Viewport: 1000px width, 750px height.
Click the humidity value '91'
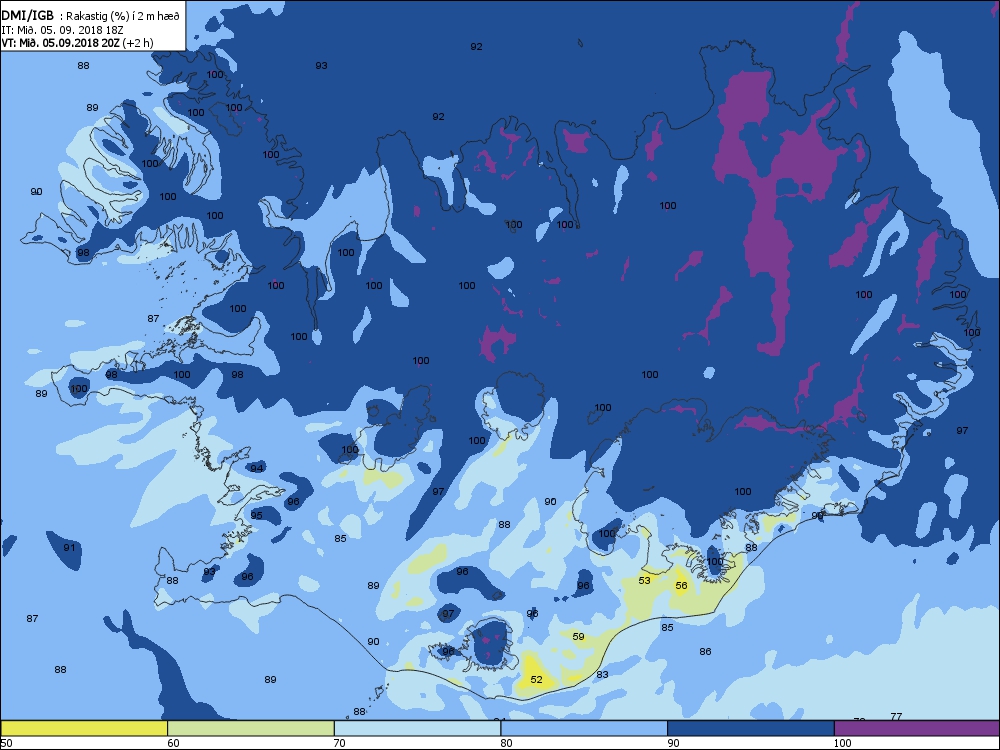tap(70, 547)
